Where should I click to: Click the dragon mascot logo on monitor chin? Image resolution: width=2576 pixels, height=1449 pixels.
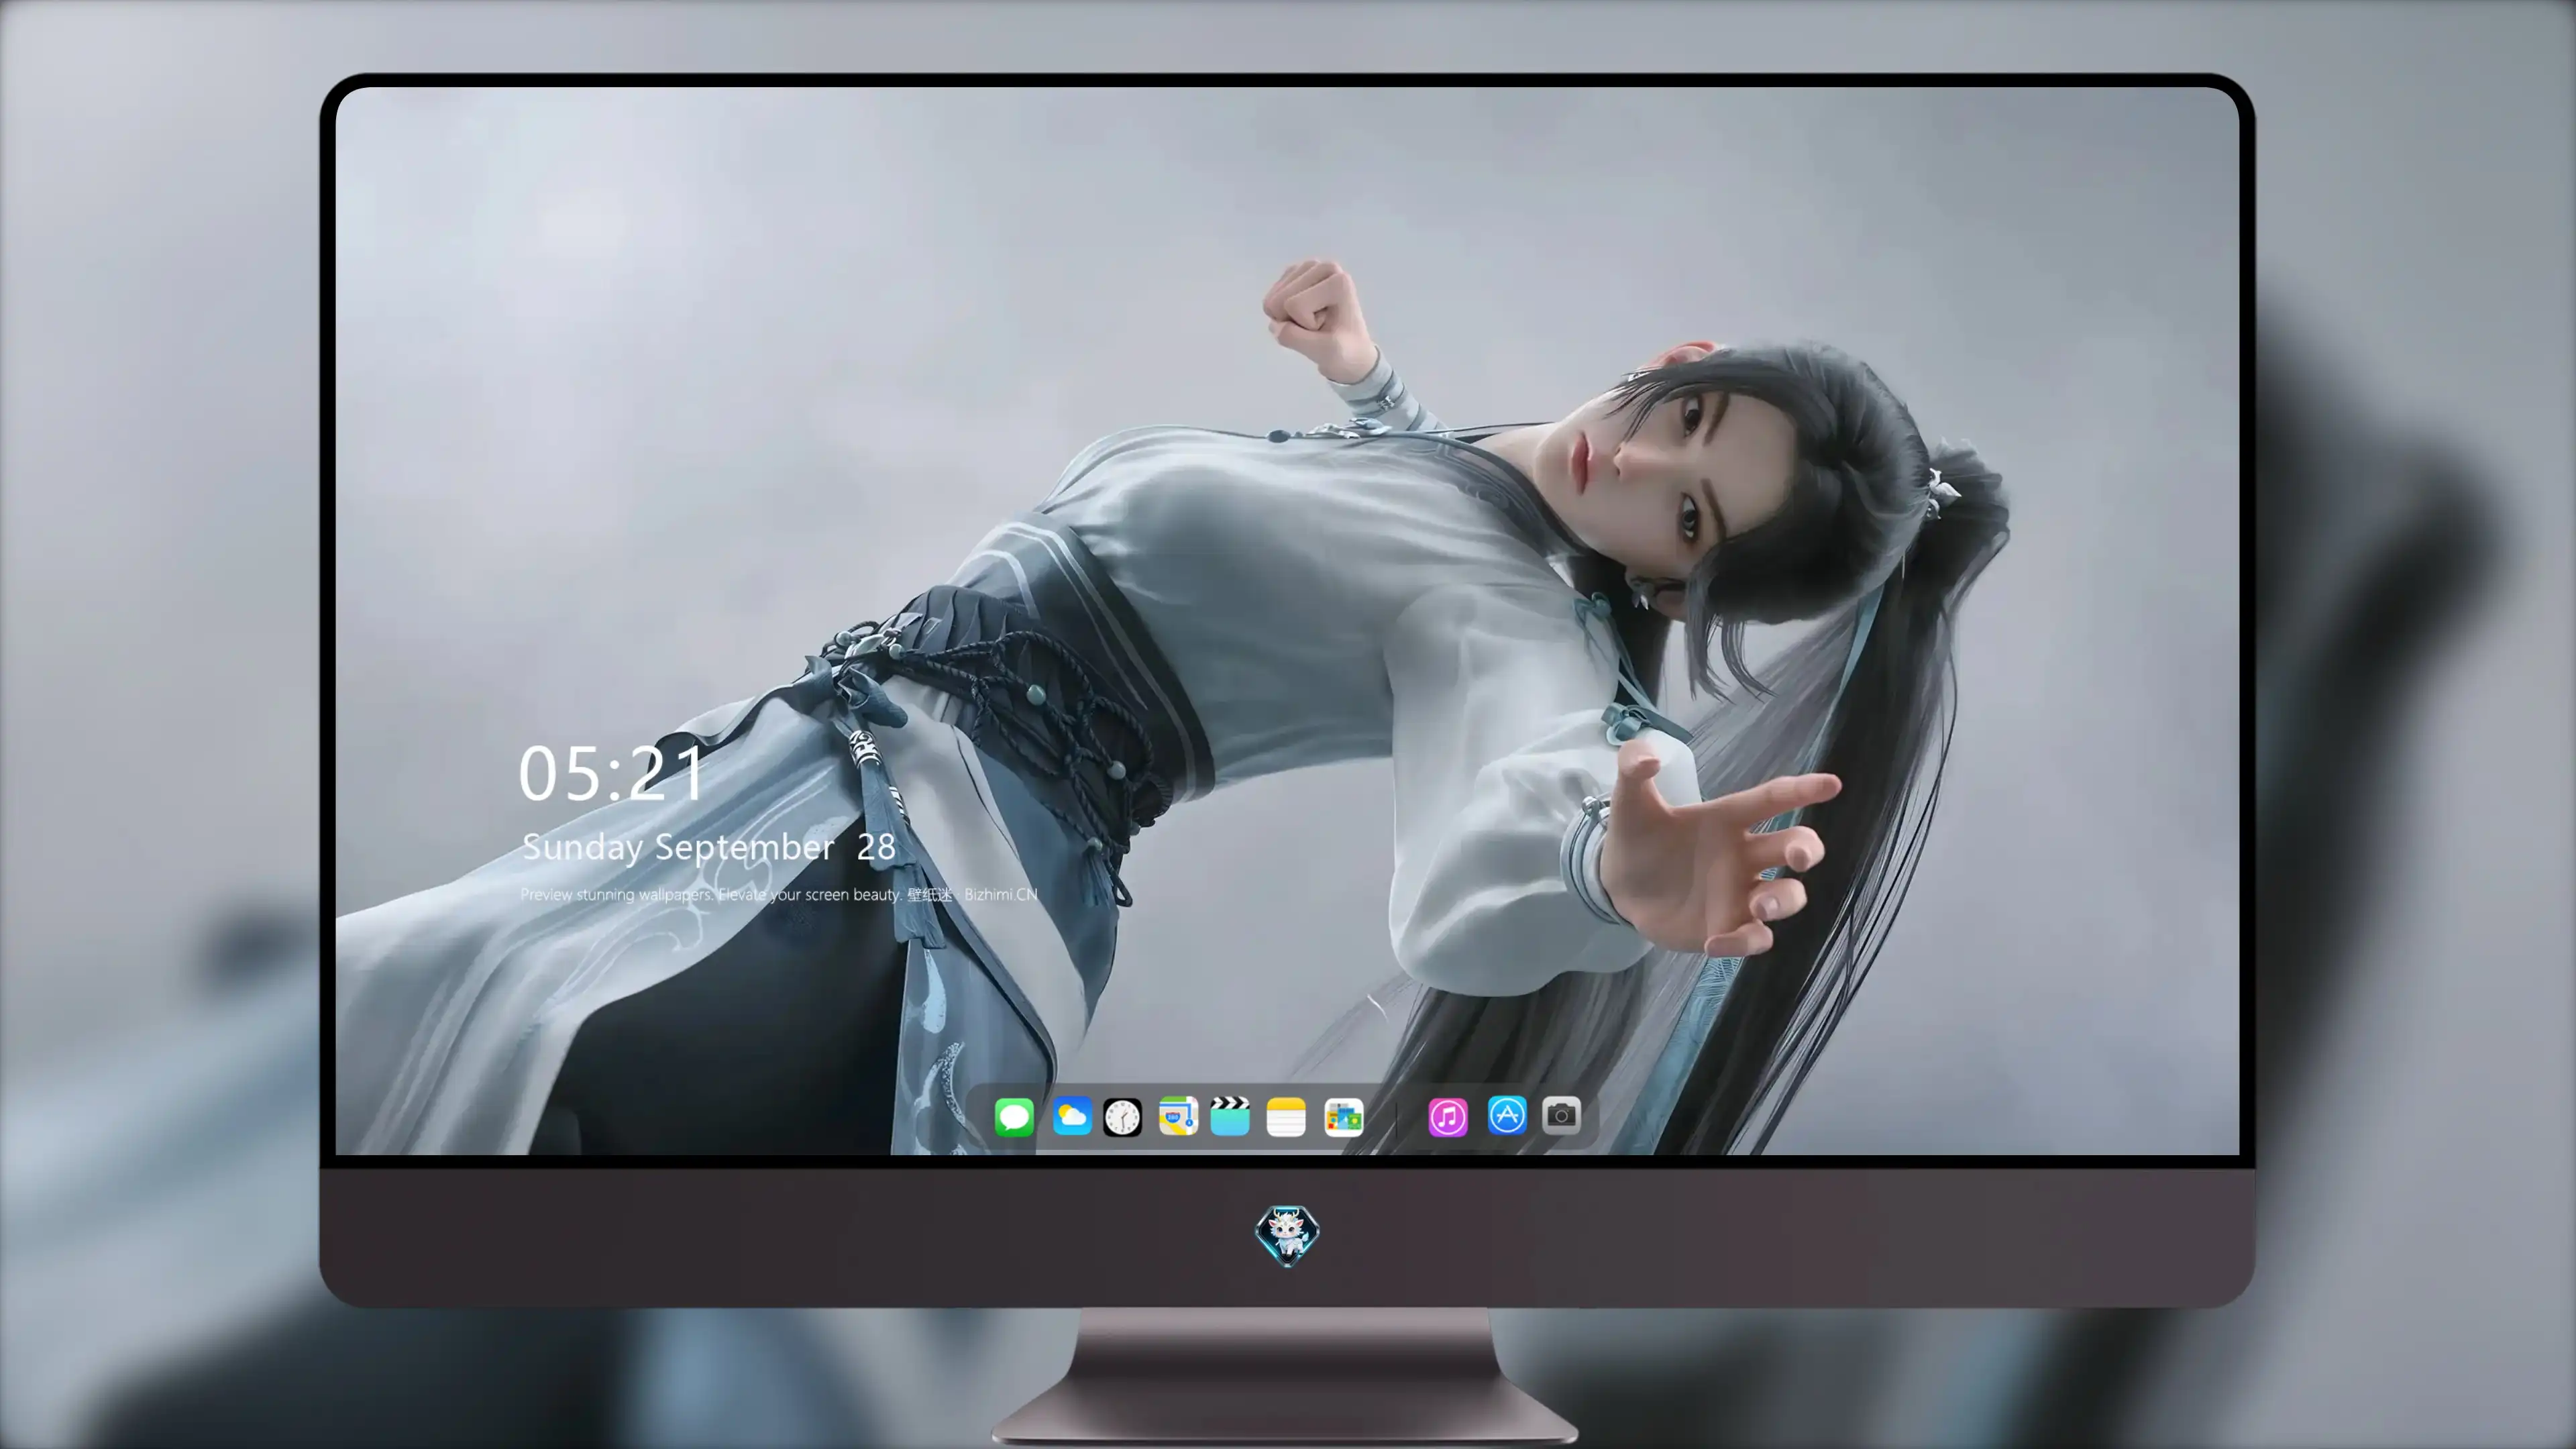pyautogui.click(x=1287, y=1235)
